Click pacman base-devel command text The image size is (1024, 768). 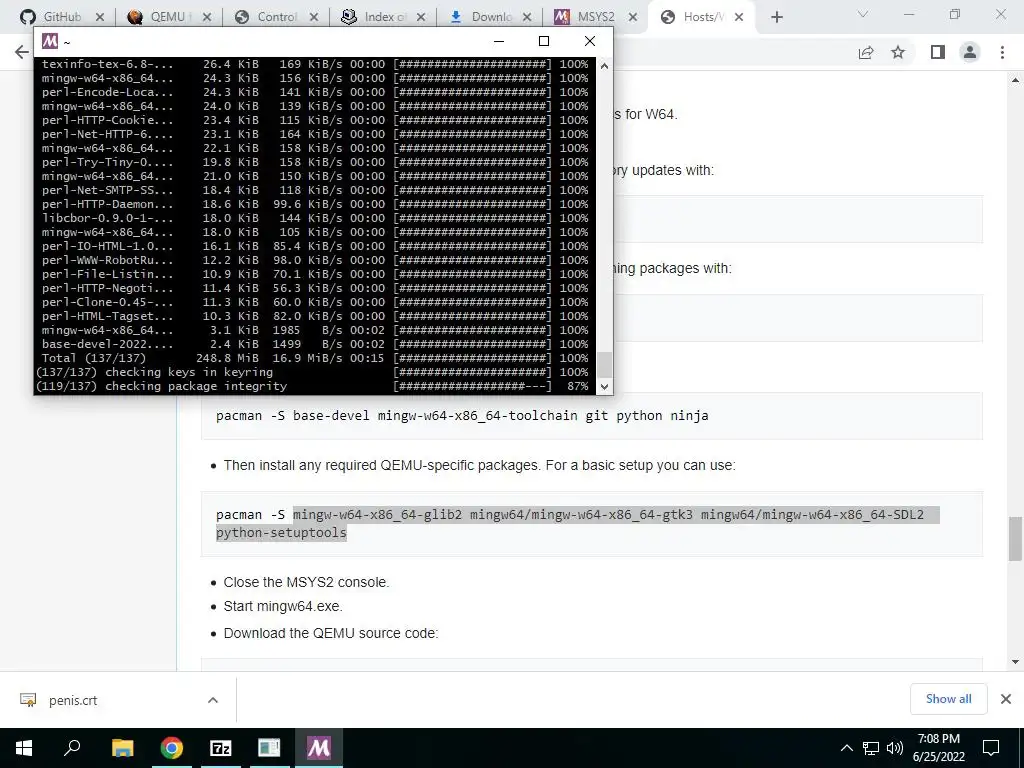click(462, 415)
